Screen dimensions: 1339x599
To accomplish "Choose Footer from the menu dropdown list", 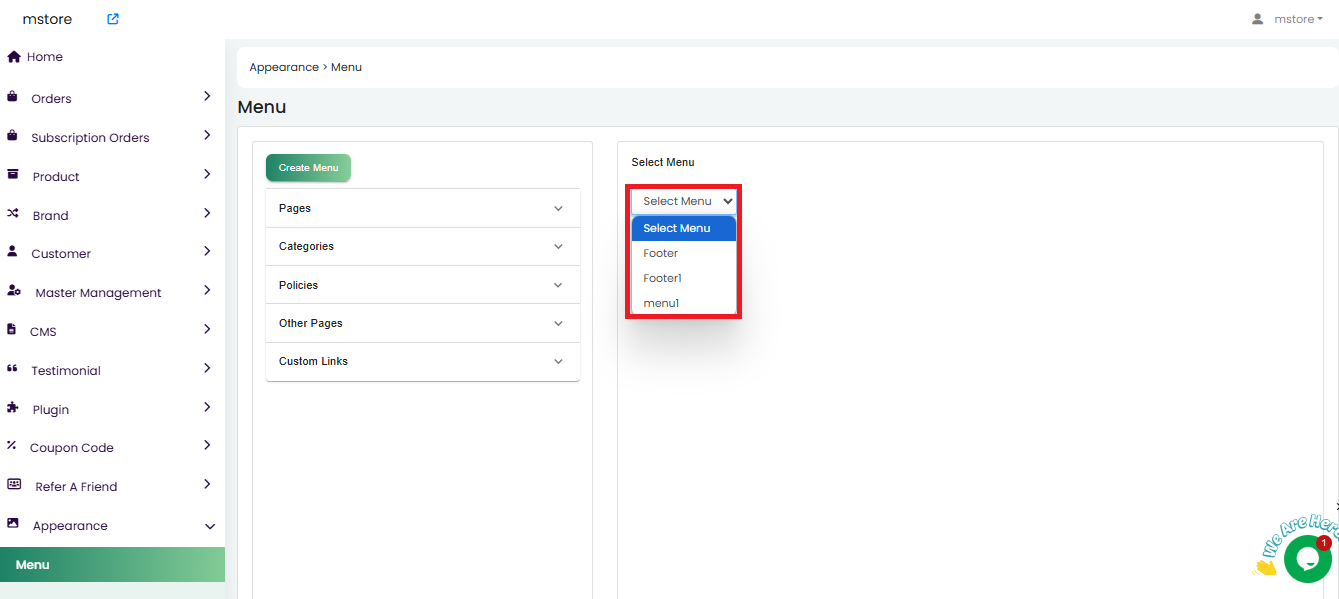I will (x=661, y=253).
